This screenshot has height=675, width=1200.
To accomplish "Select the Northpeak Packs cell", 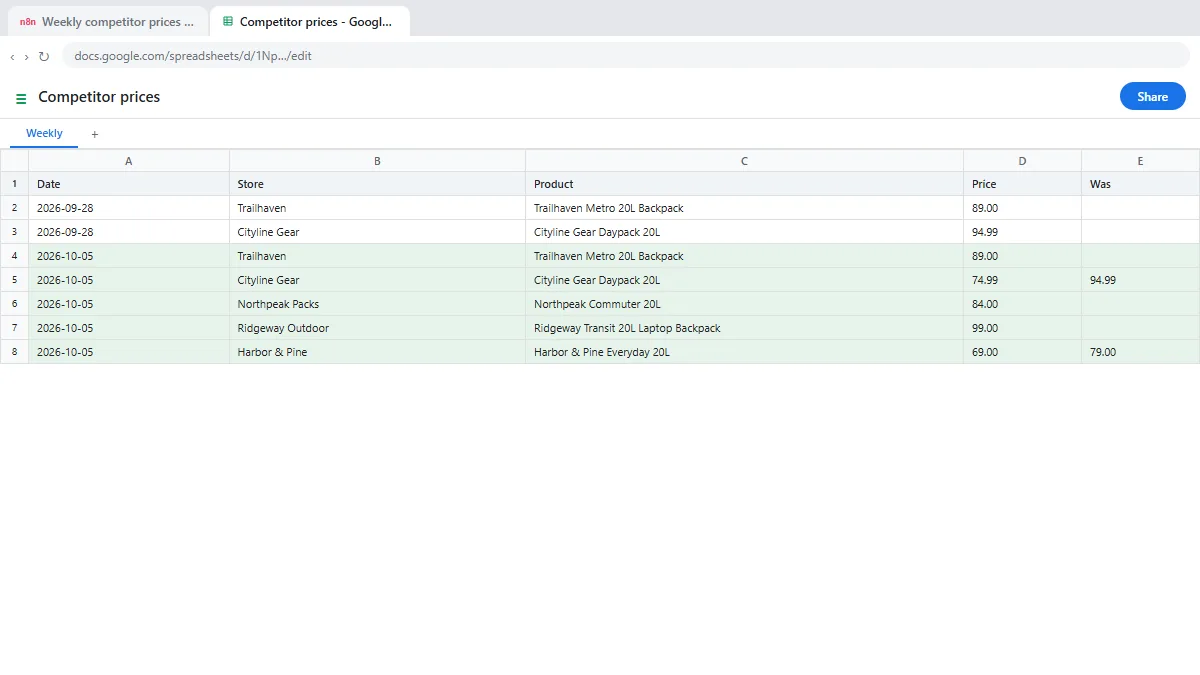I will 377,304.
